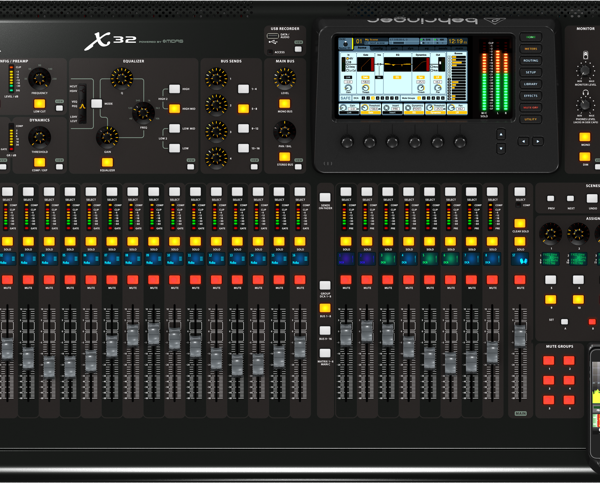Toggle the LOW CUT button
This screenshot has height=483, width=600.
click(x=39, y=104)
